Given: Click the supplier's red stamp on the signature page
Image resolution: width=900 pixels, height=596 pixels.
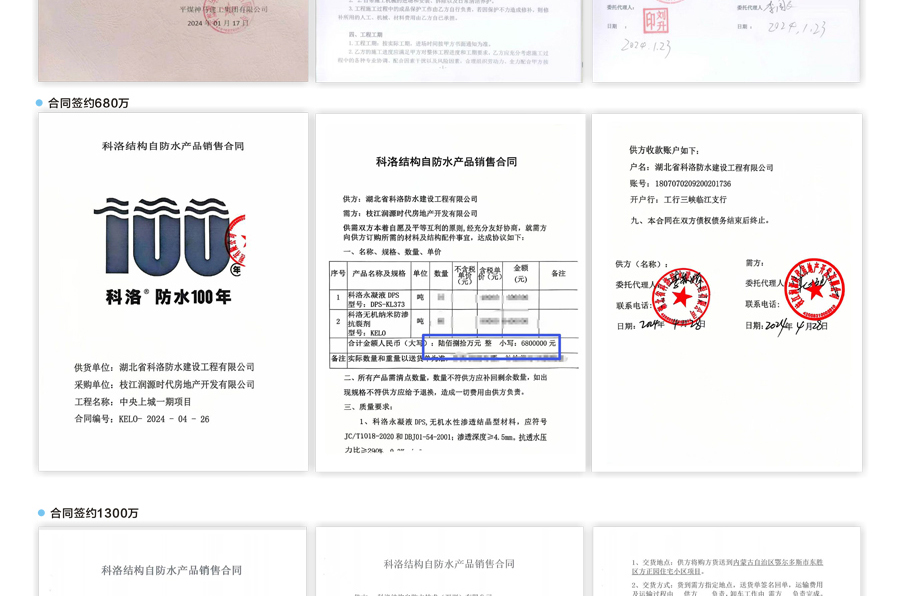Looking at the screenshot, I should (x=681, y=295).
